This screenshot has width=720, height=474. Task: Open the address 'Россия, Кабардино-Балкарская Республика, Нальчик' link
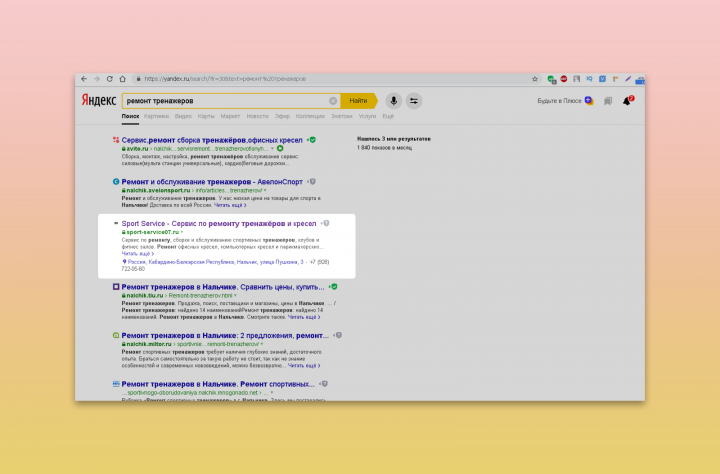click(215, 262)
